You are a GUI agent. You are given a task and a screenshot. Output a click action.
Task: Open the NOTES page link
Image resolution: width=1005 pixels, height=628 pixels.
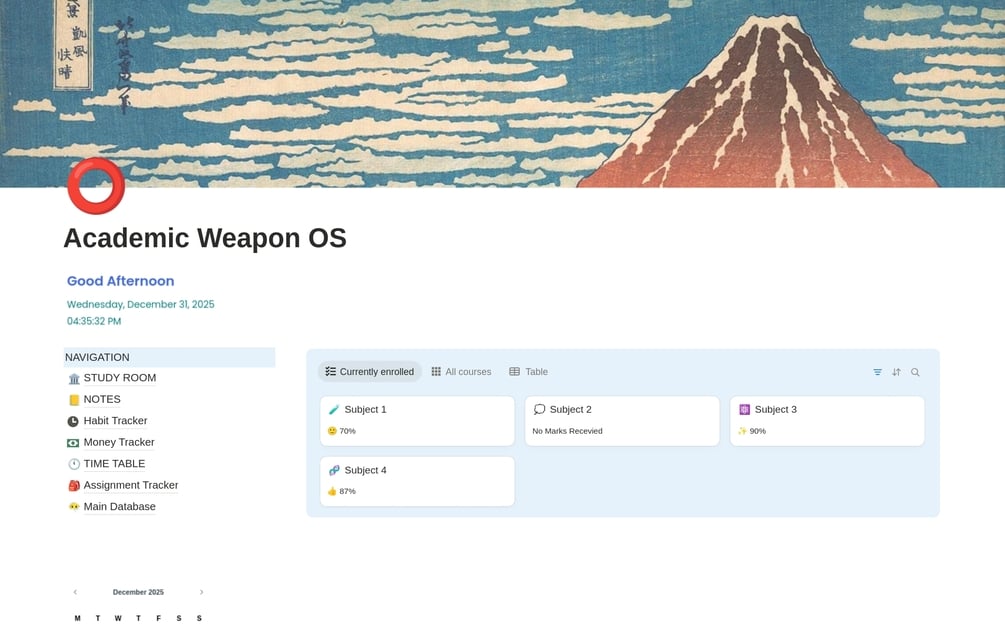click(102, 399)
